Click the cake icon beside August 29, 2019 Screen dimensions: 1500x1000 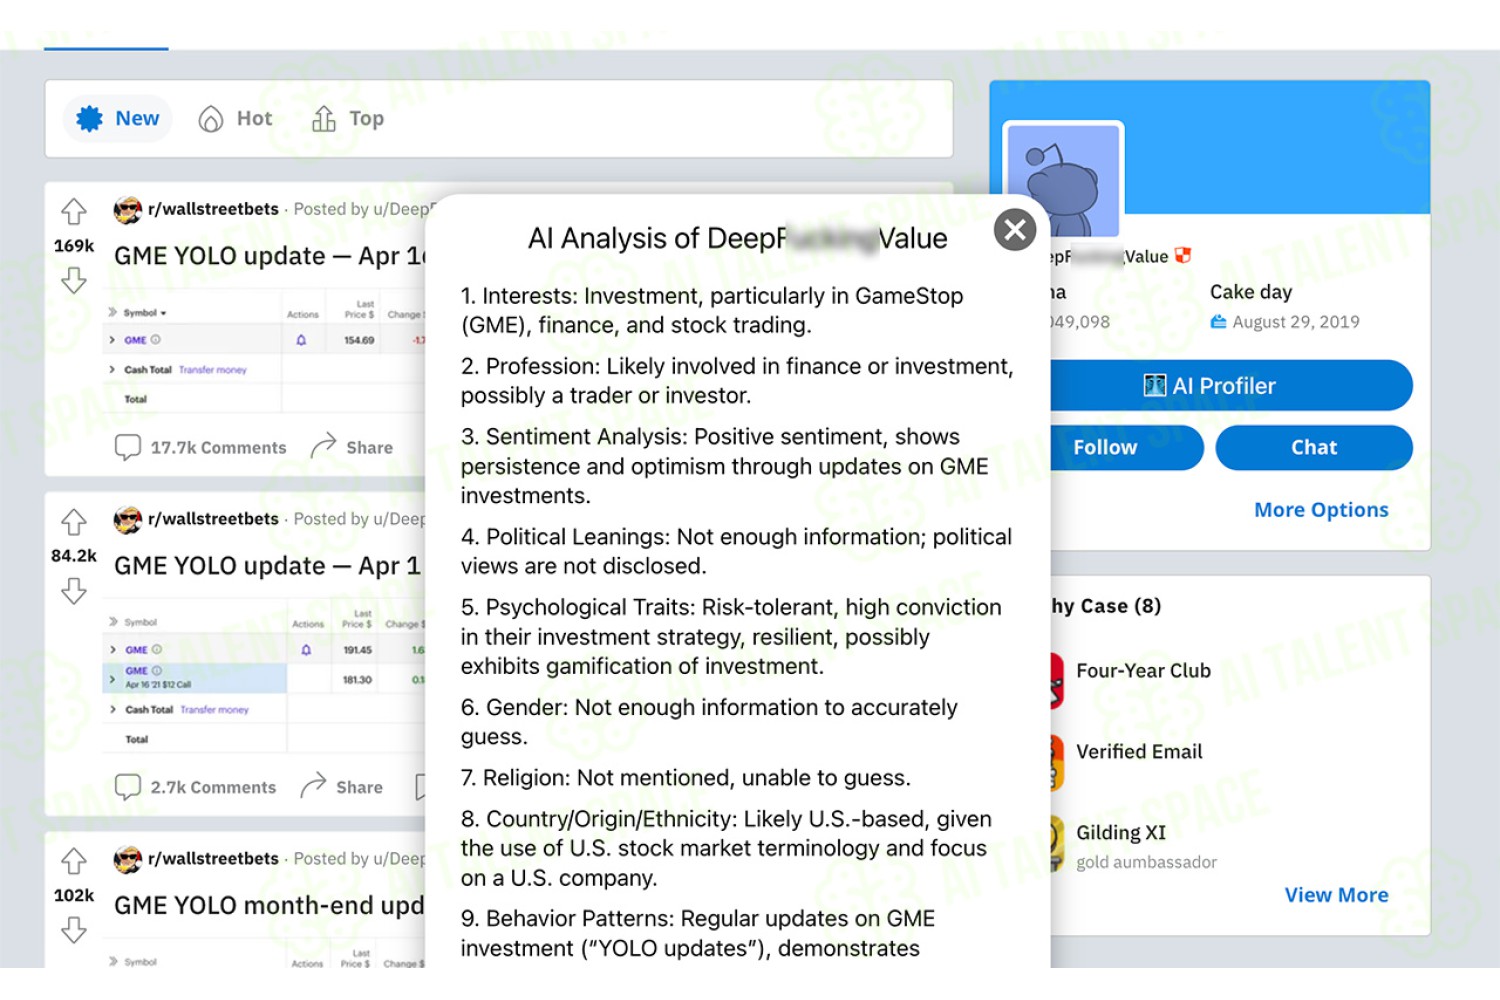coord(1218,322)
